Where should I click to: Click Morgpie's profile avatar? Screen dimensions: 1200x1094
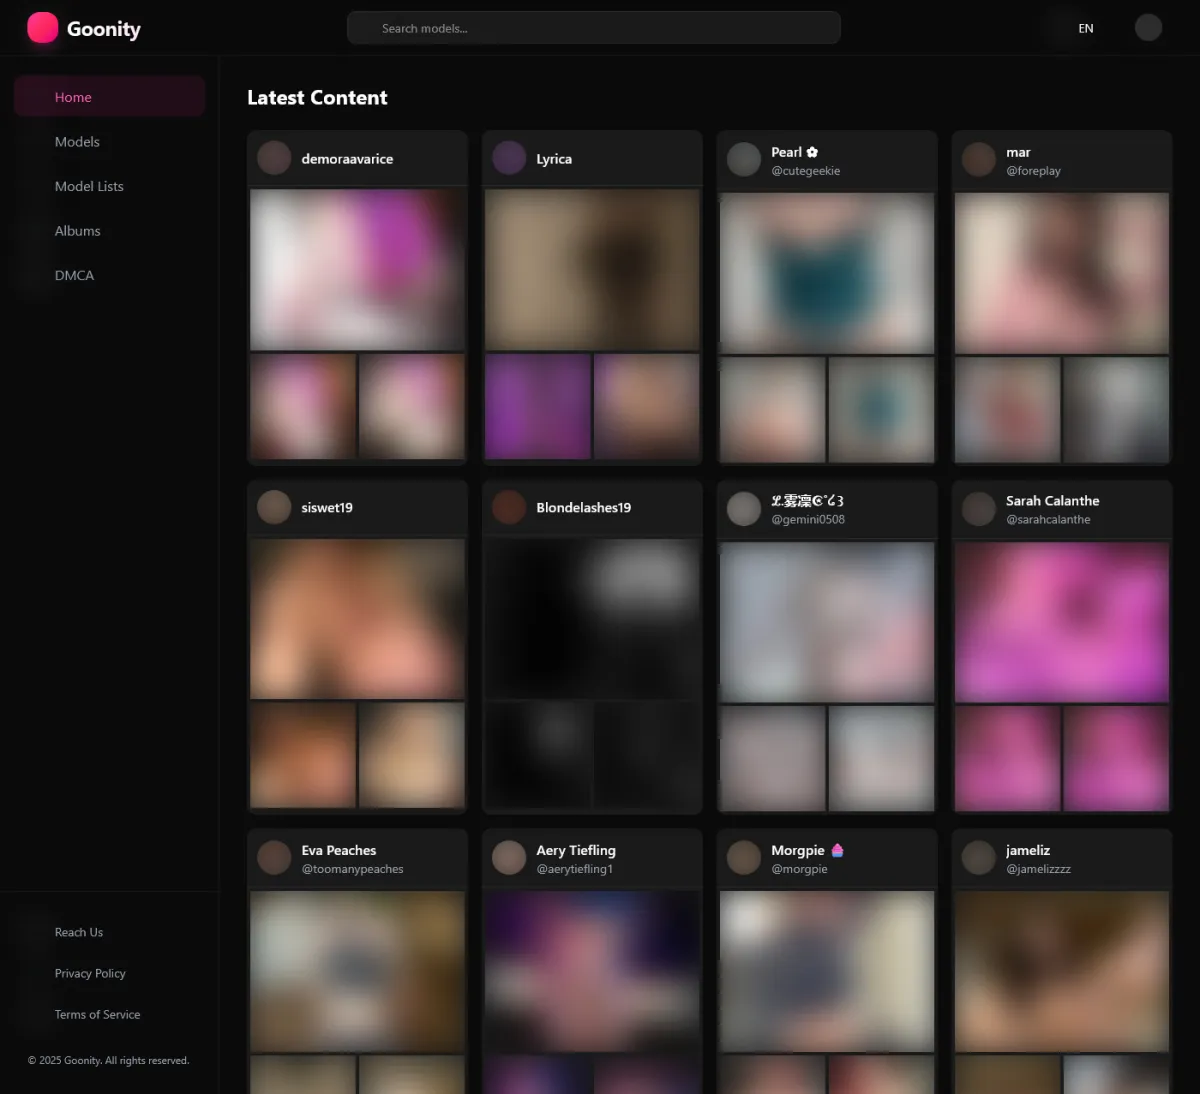pos(744,858)
